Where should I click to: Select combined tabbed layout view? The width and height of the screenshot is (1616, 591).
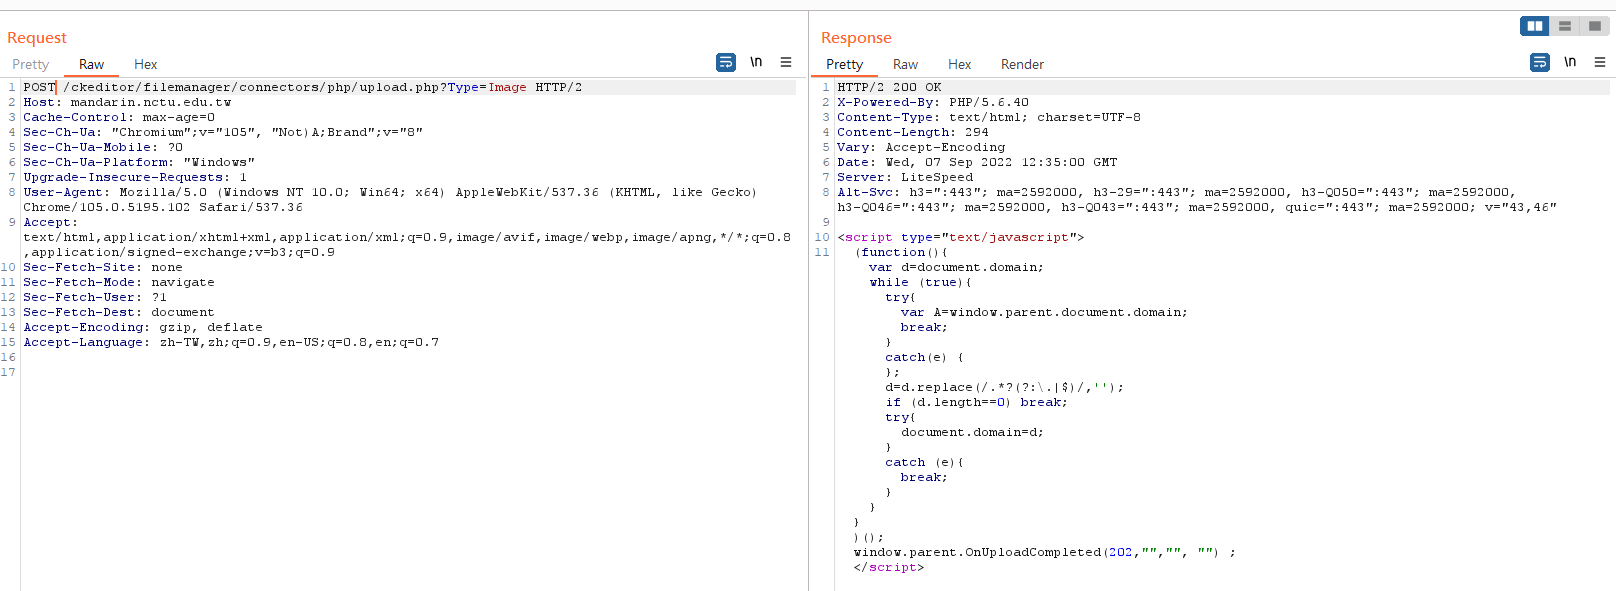point(1595,26)
